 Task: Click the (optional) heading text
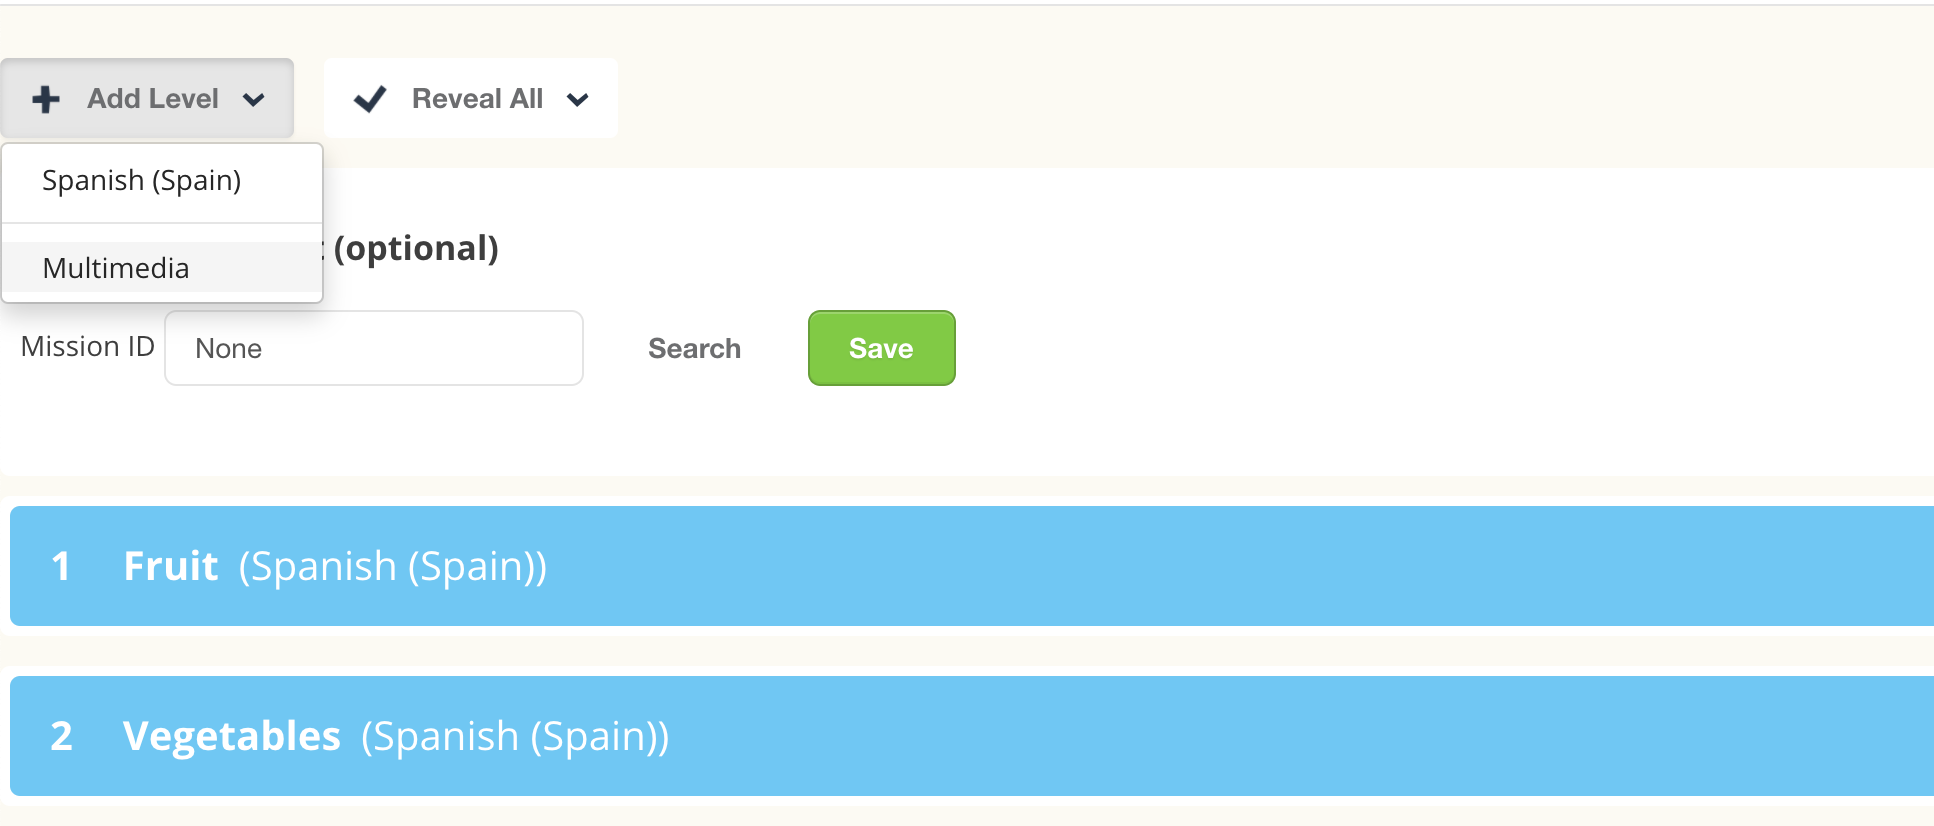coord(416,248)
